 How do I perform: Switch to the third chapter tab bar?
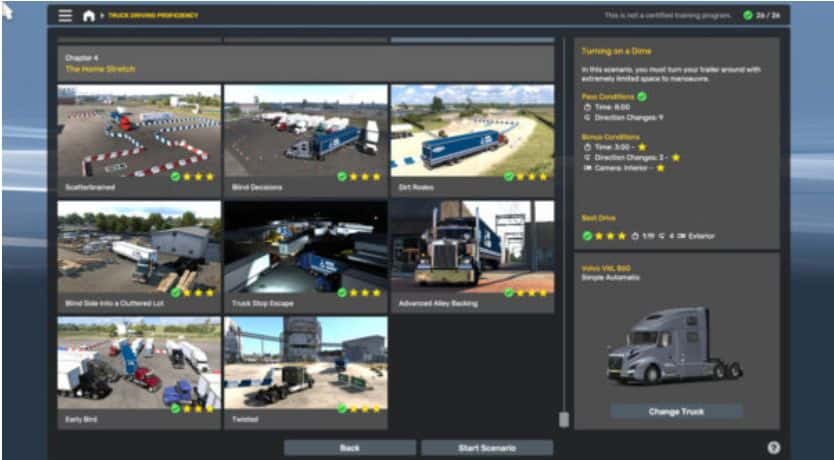[x=472, y=41]
